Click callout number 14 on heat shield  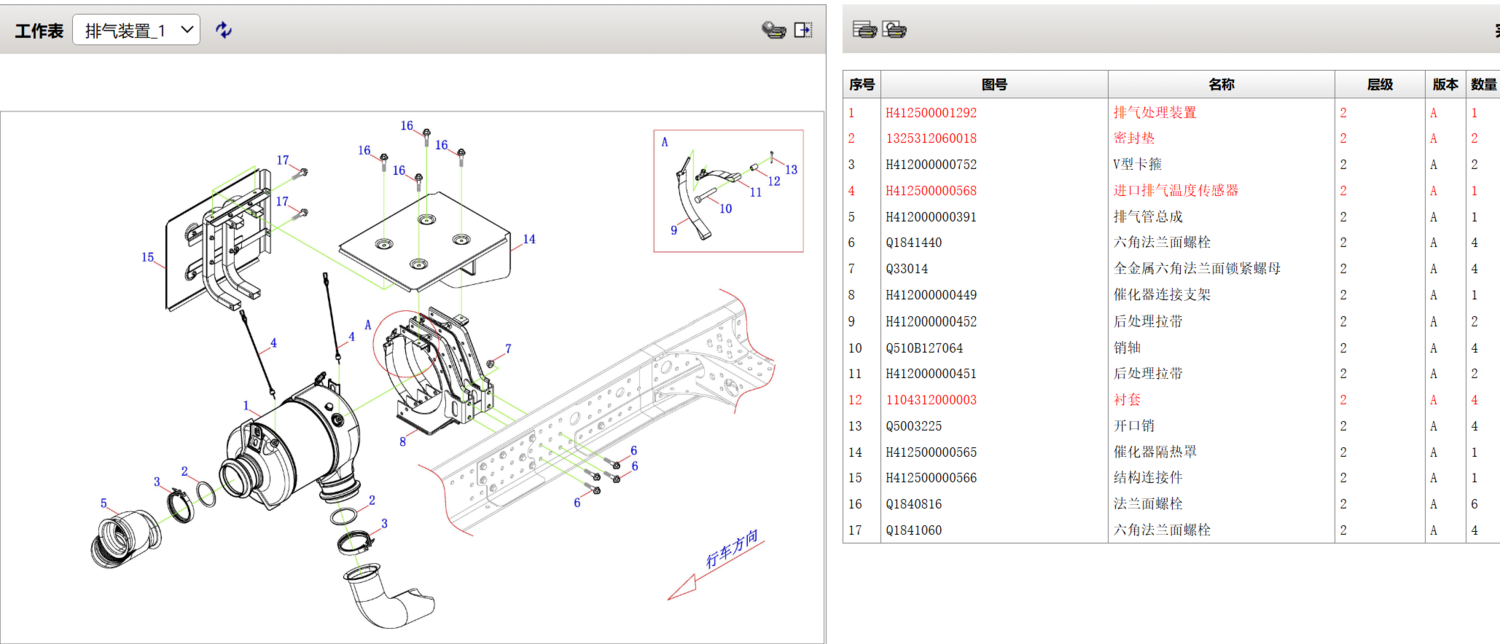point(529,239)
